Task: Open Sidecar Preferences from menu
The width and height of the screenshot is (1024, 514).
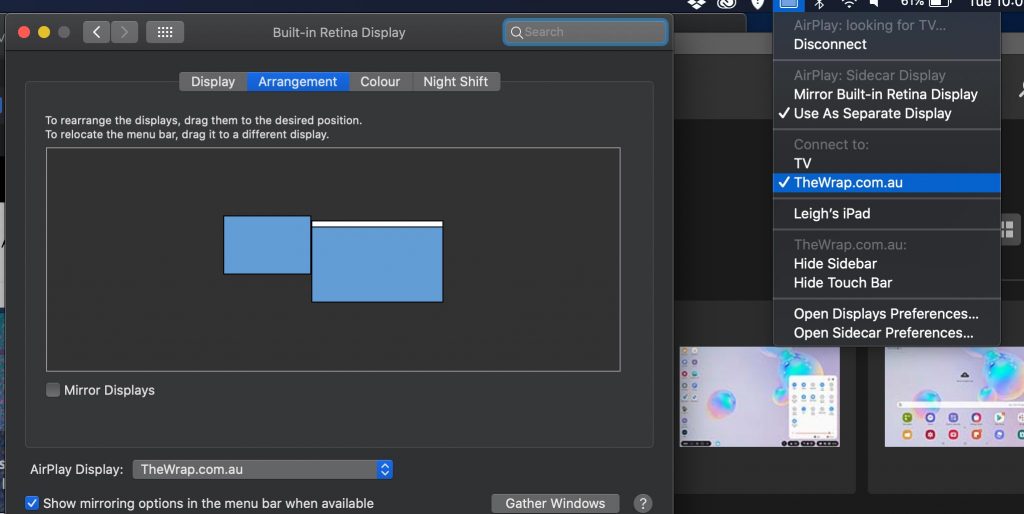Action: (x=884, y=332)
